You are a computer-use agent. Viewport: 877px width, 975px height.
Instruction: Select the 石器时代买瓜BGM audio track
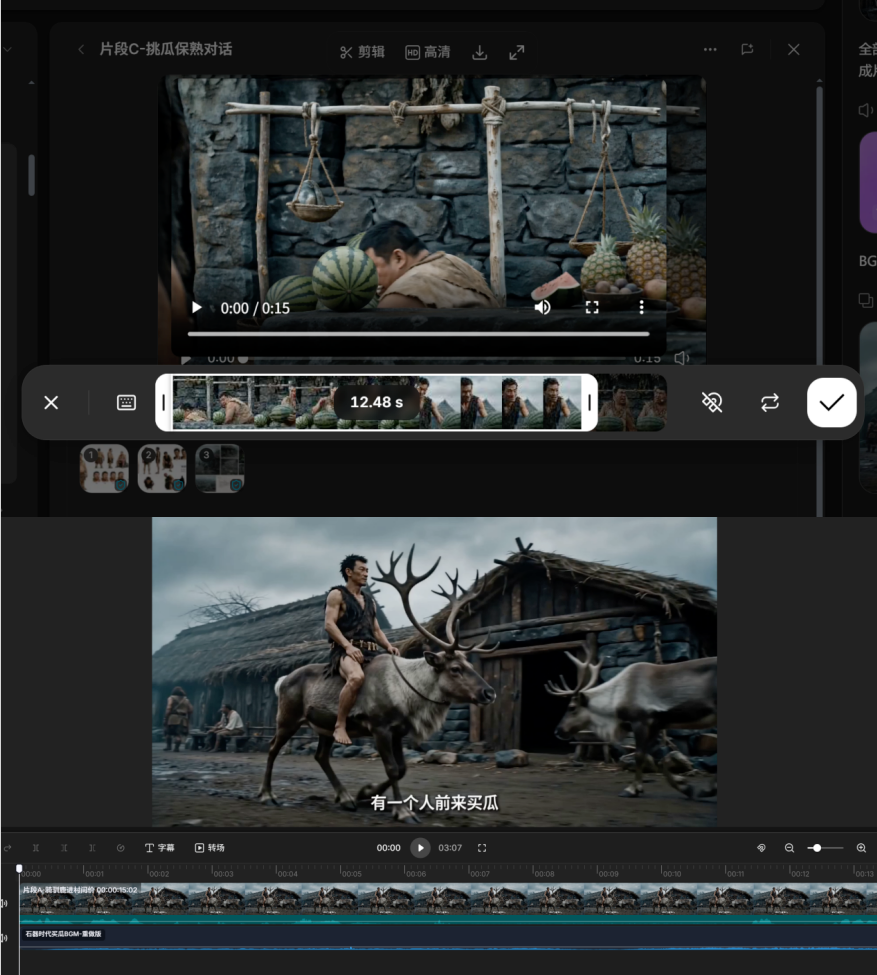tap(448, 937)
